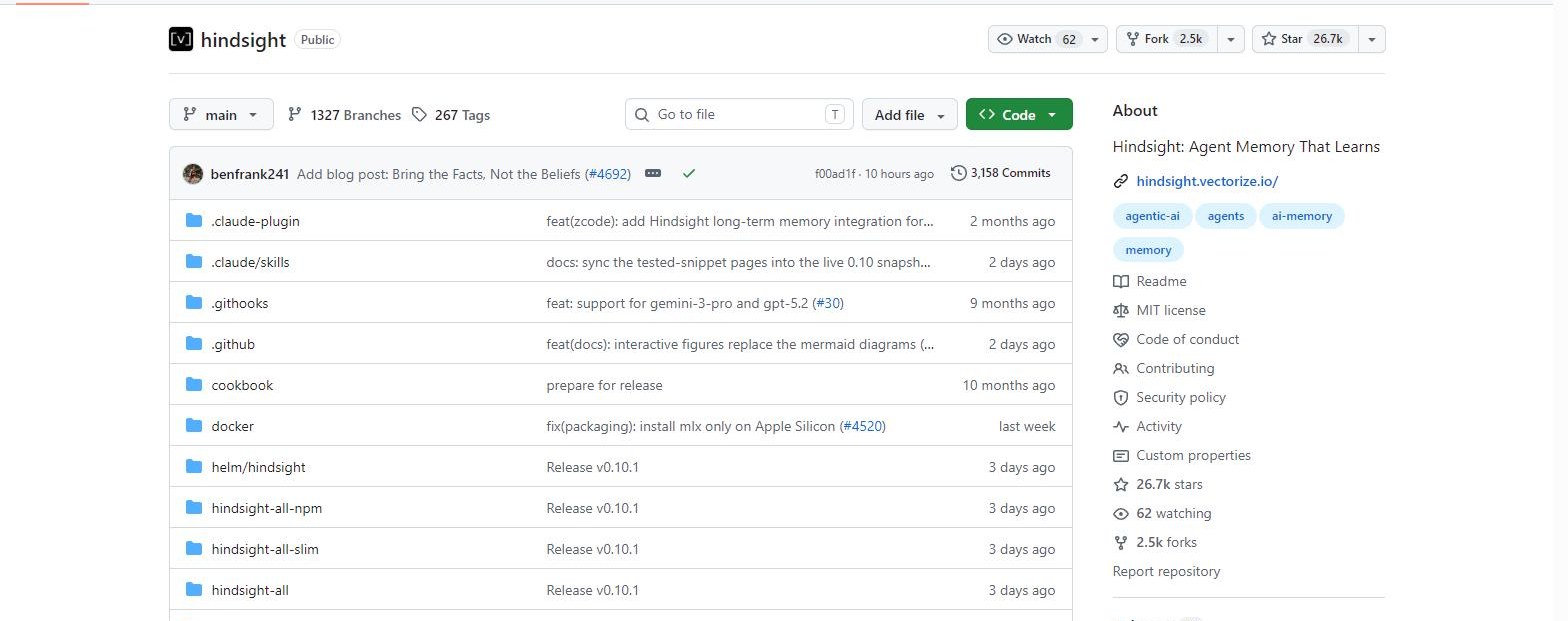Click the hindsight-all folder icon
This screenshot has height=621, width=1568.
pyautogui.click(x=194, y=590)
